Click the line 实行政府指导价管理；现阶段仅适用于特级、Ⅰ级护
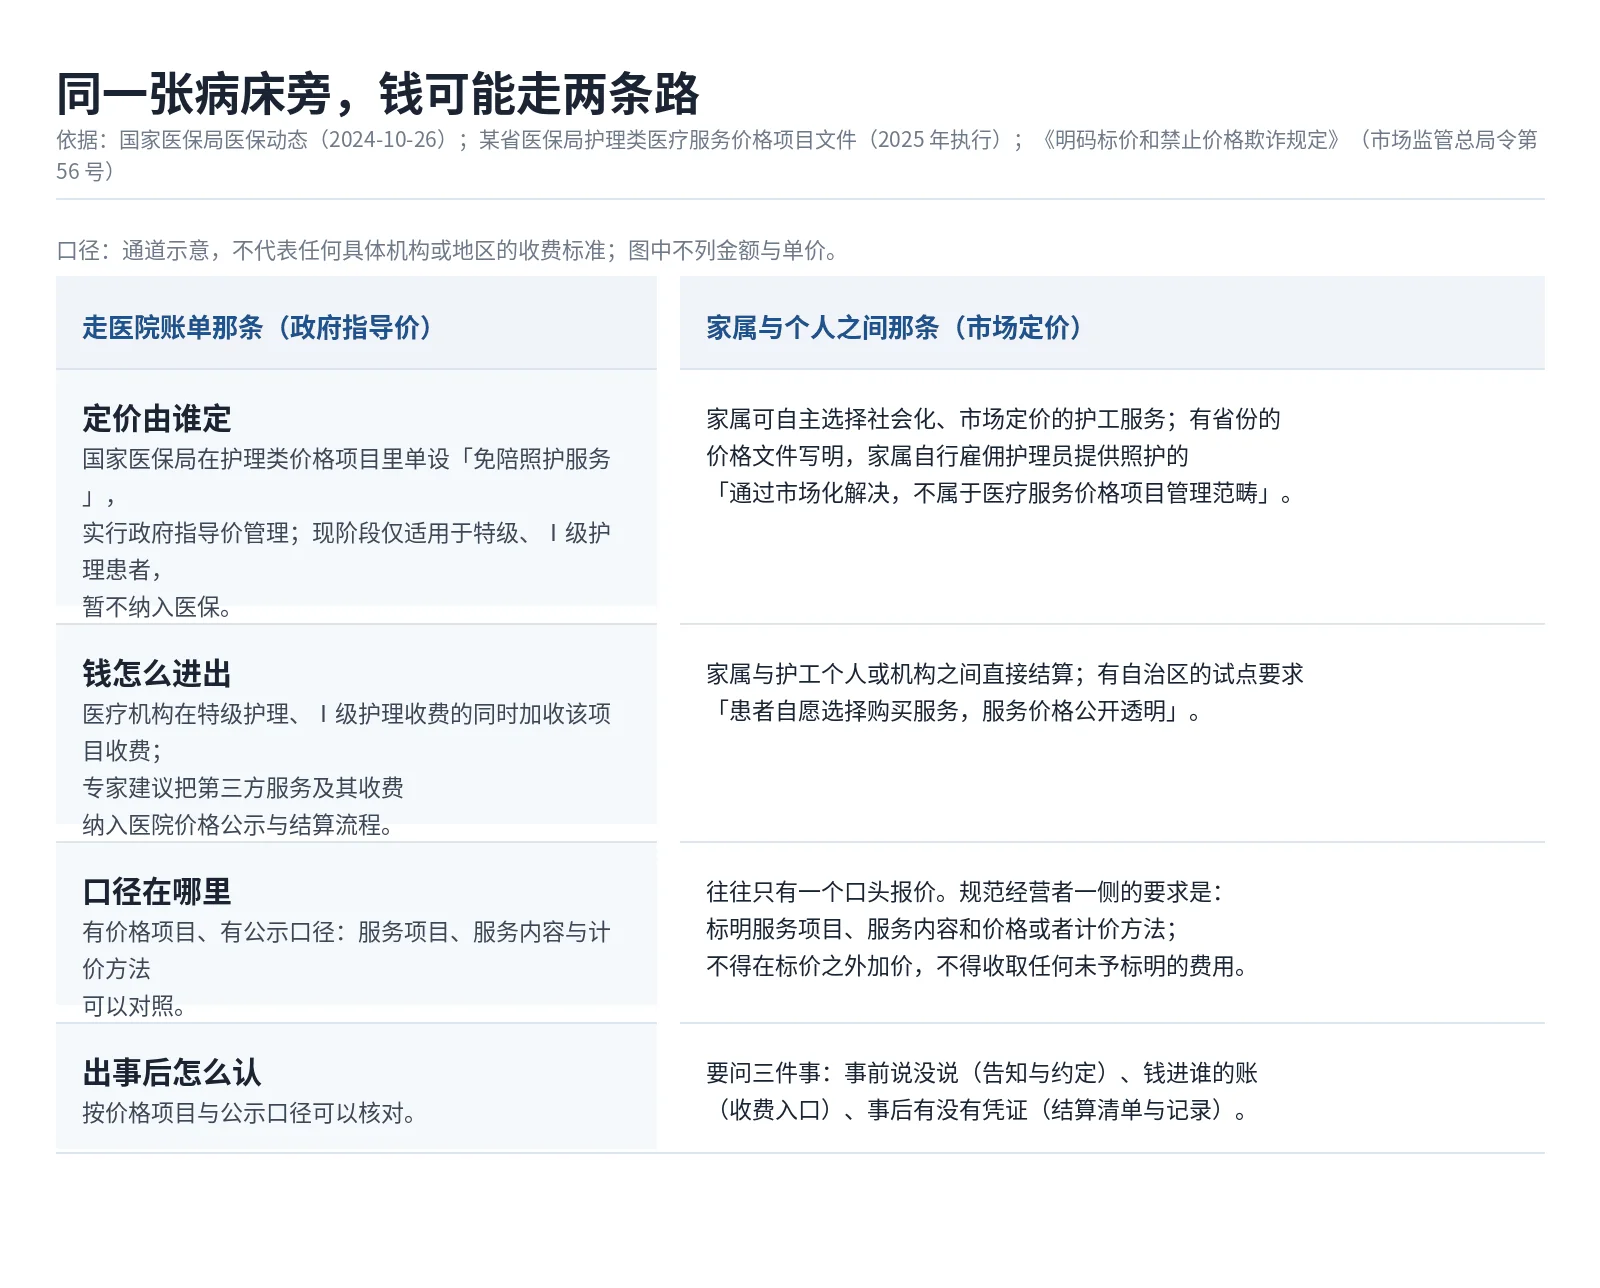Image resolution: width=1600 pixels, height=1288 pixels. pyautogui.click(x=346, y=533)
